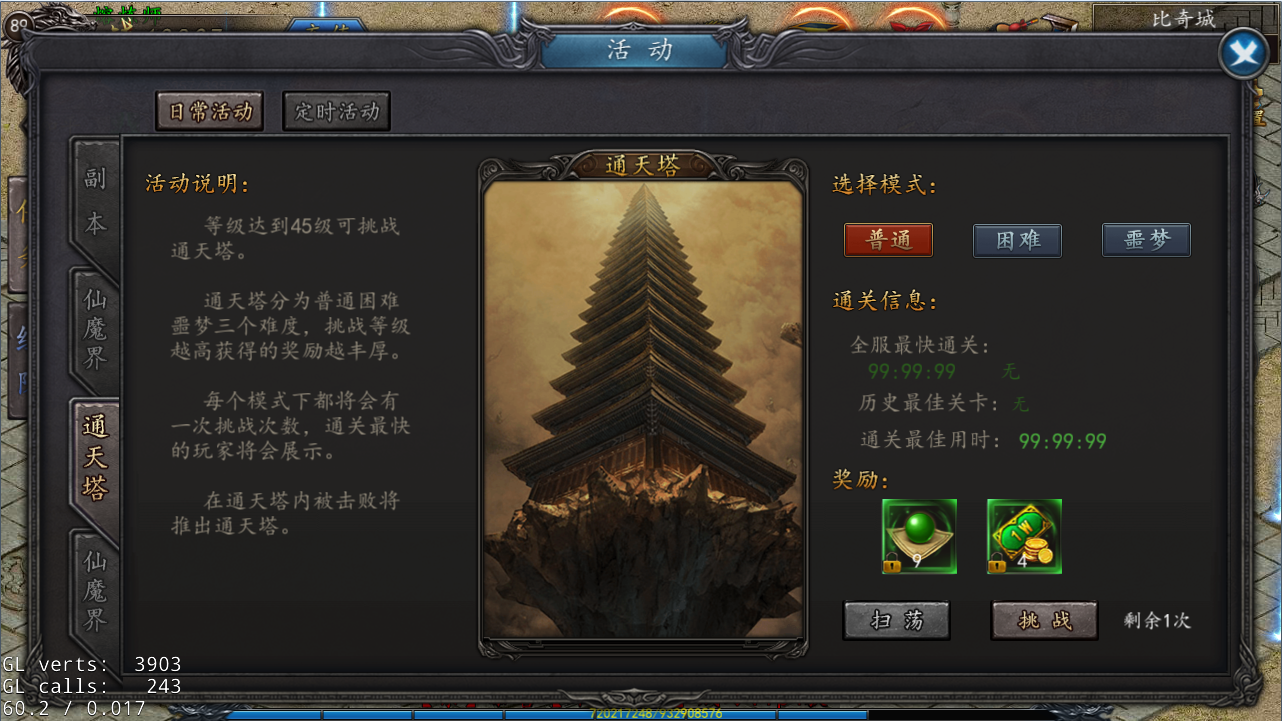The height and width of the screenshot is (721, 1282).
Task: Open the lower 仙魔界 side tab
Action: click(95, 590)
